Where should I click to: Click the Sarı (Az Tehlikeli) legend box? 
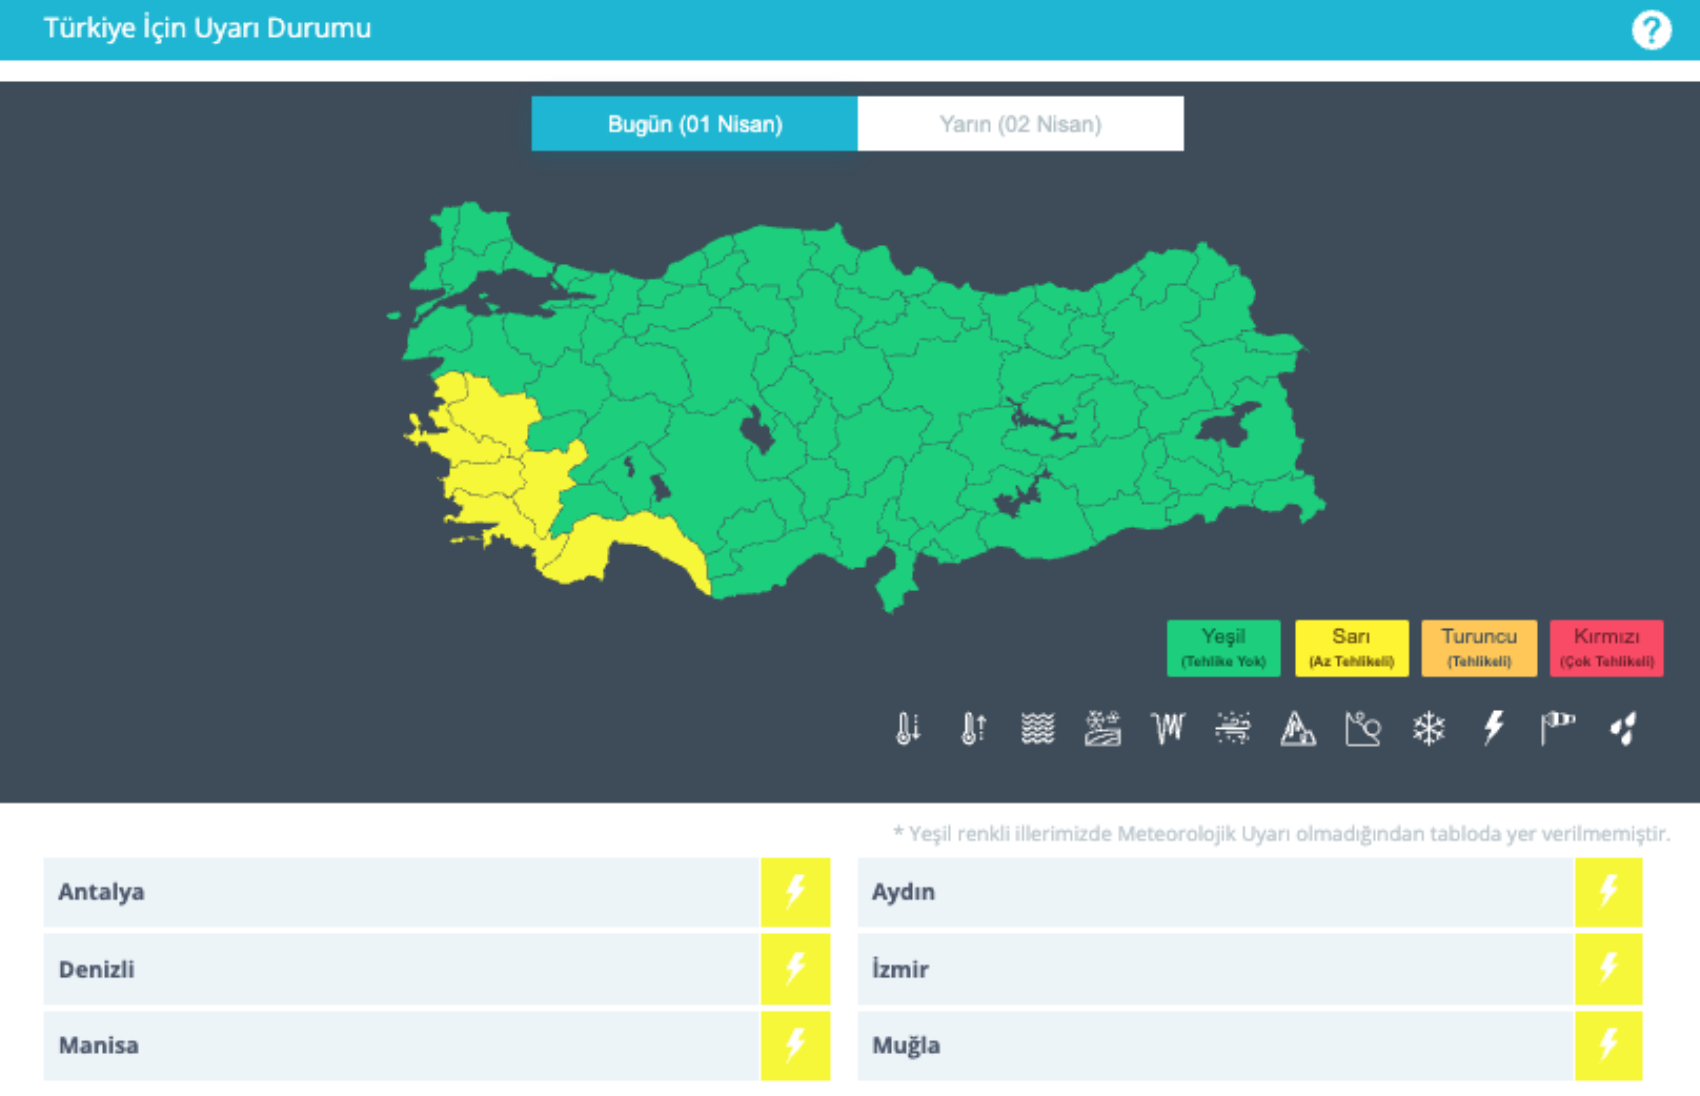(x=1351, y=648)
